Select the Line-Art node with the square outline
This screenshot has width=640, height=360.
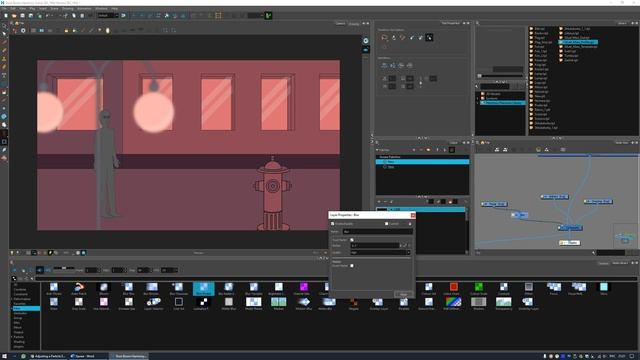coord(178,303)
